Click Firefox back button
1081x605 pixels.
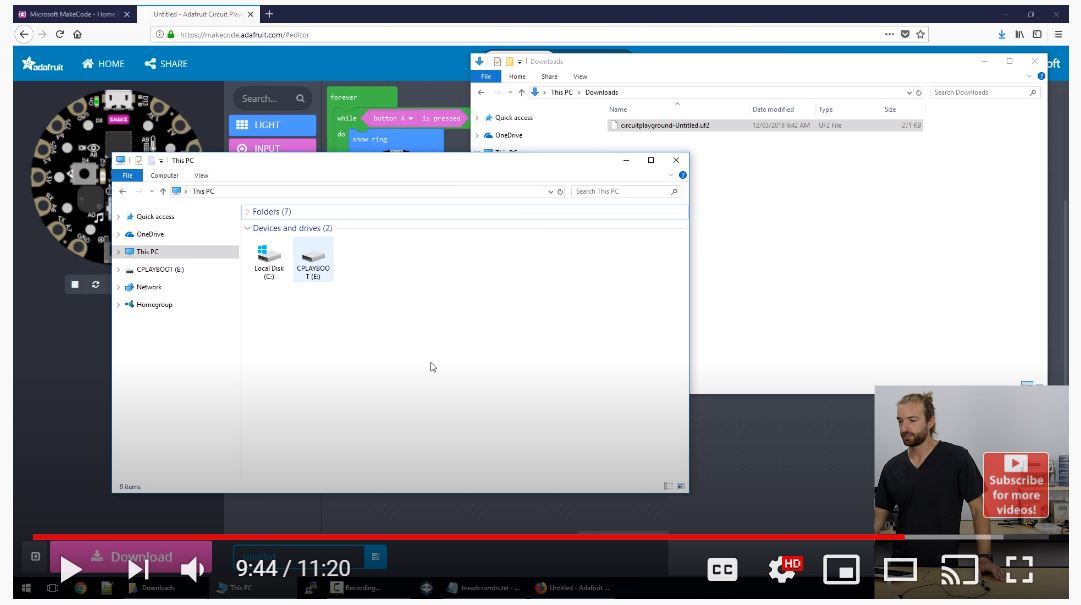(x=24, y=34)
